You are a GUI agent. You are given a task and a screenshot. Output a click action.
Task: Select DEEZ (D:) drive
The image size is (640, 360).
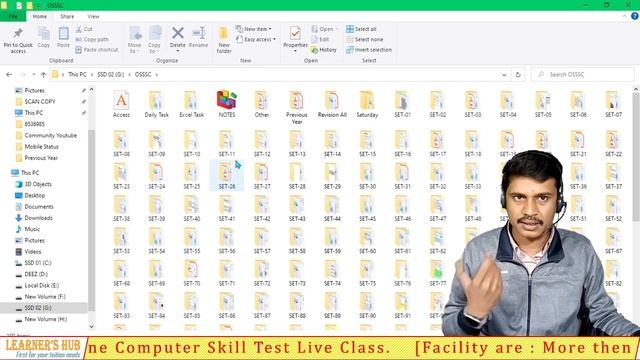pos(36,274)
